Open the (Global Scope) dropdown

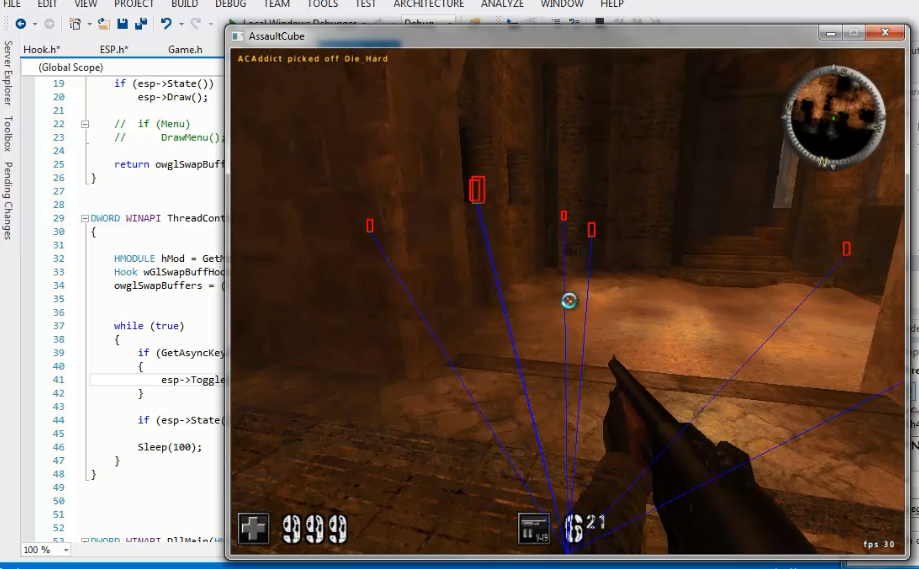click(123, 67)
